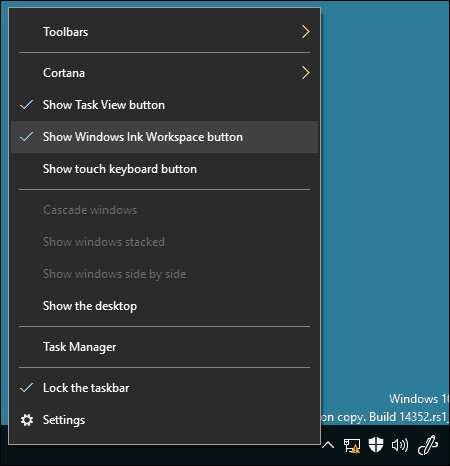This screenshot has height=466, width=450.
Task: Click the volume speaker icon
Action: (x=400, y=445)
